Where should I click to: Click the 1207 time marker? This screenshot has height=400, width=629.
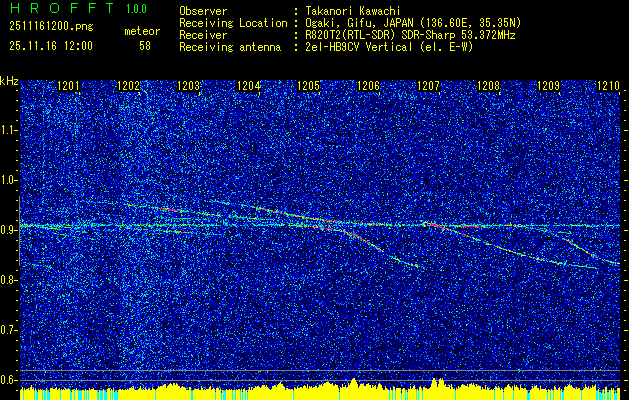(x=429, y=85)
